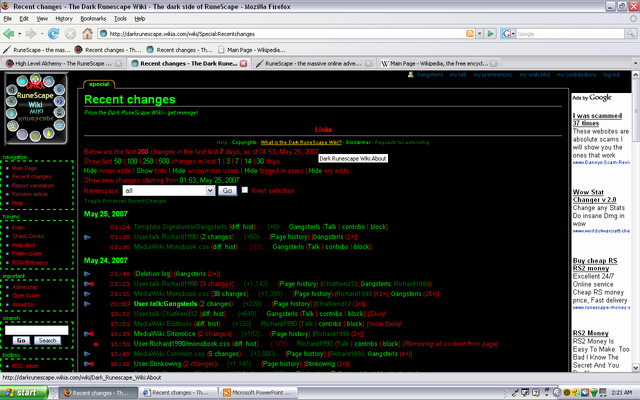Screen dimensions: 640x400
Task: Click the Google search engine icon
Action: pyautogui.click(x=506, y=33)
